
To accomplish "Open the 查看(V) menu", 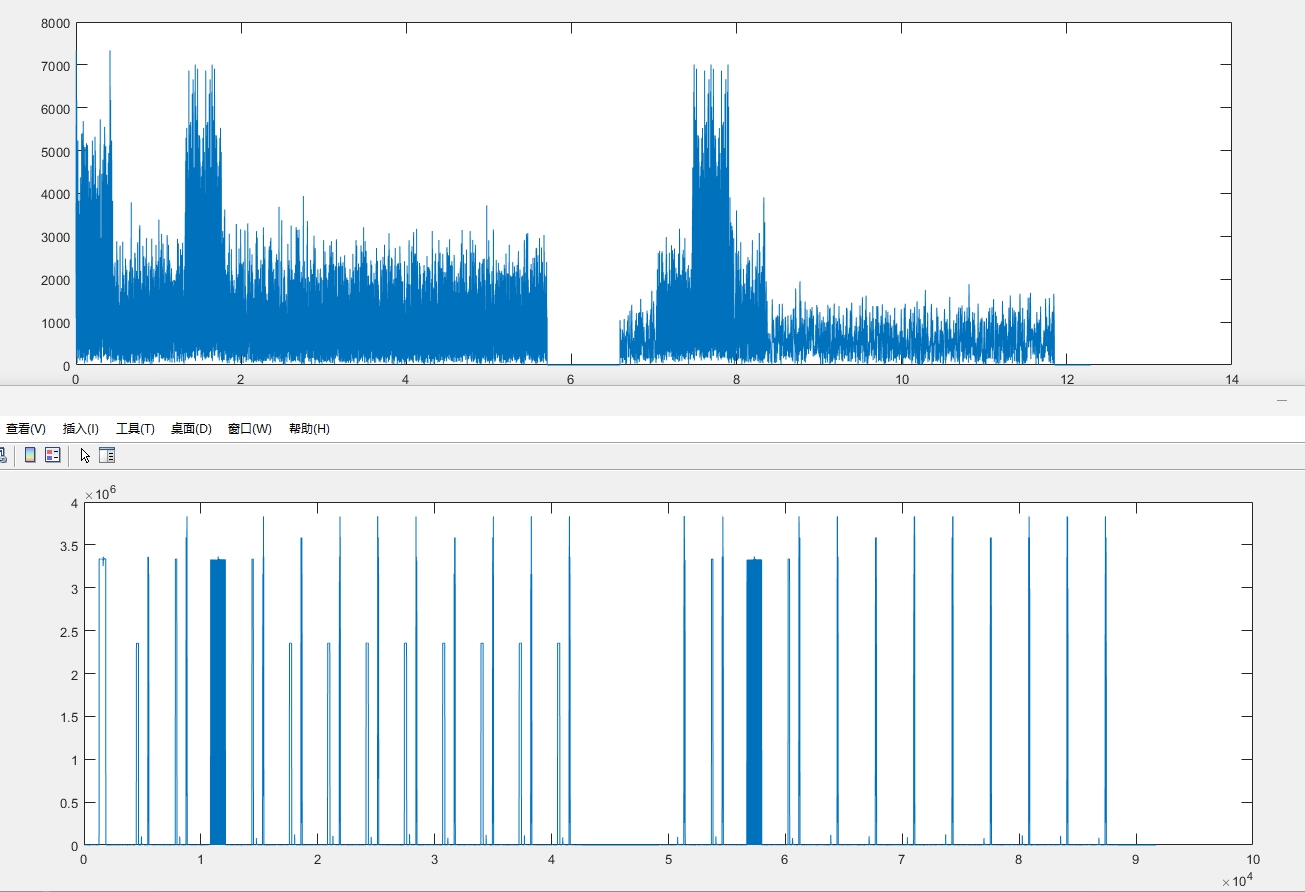I will [26, 429].
